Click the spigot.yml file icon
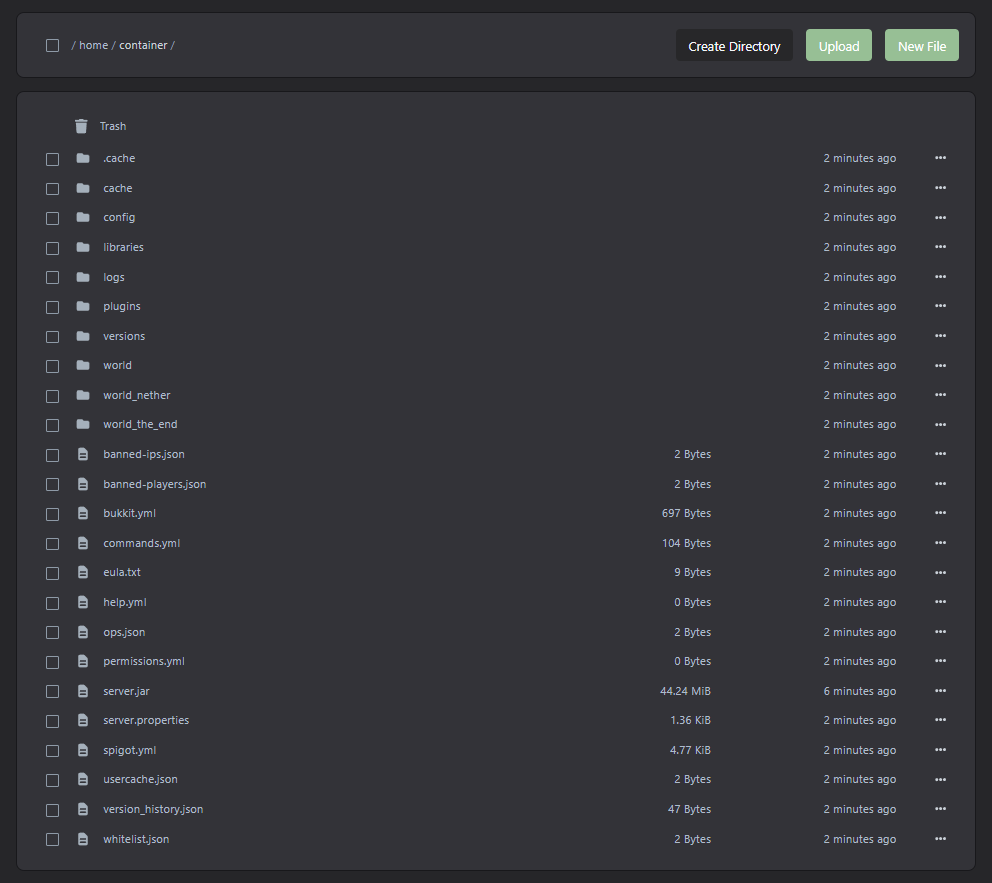Screen dimensions: 992x883 point(83,750)
